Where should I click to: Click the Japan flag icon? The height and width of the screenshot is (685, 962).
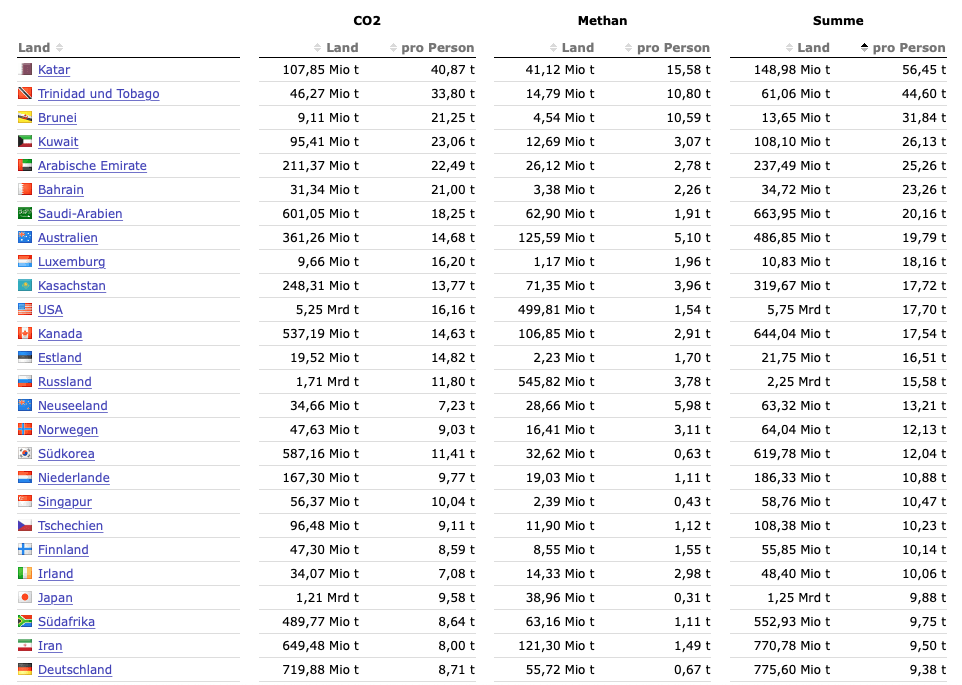coord(26,598)
